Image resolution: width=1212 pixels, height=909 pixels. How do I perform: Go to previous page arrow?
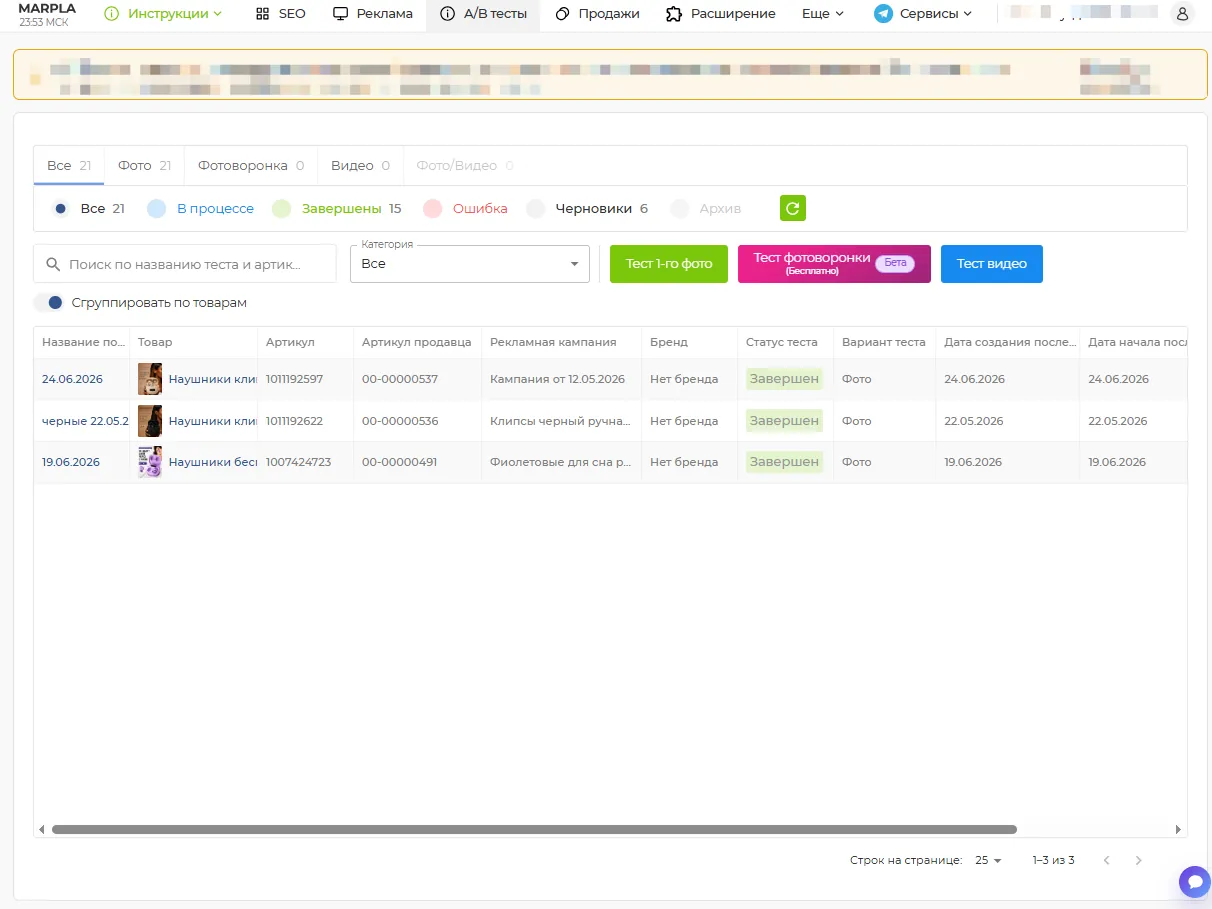tap(1106, 860)
